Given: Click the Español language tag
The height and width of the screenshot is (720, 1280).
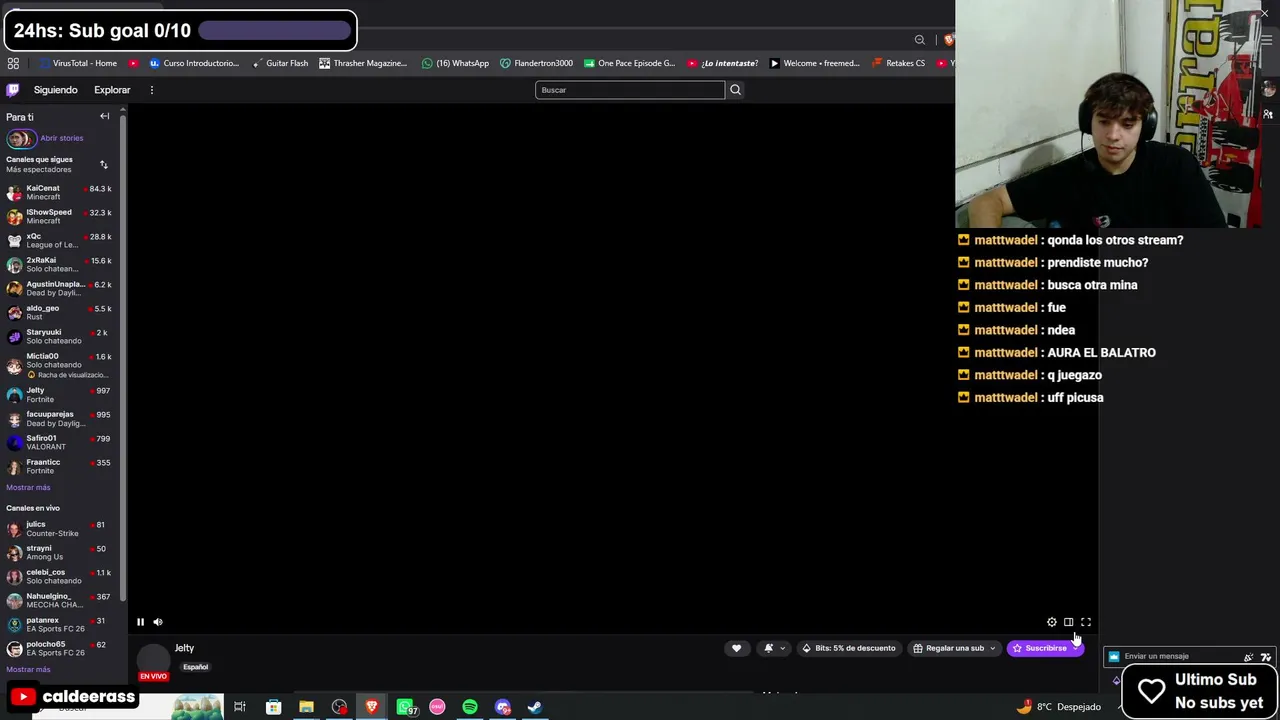Looking at the screenshot, I should click(195, 667).
